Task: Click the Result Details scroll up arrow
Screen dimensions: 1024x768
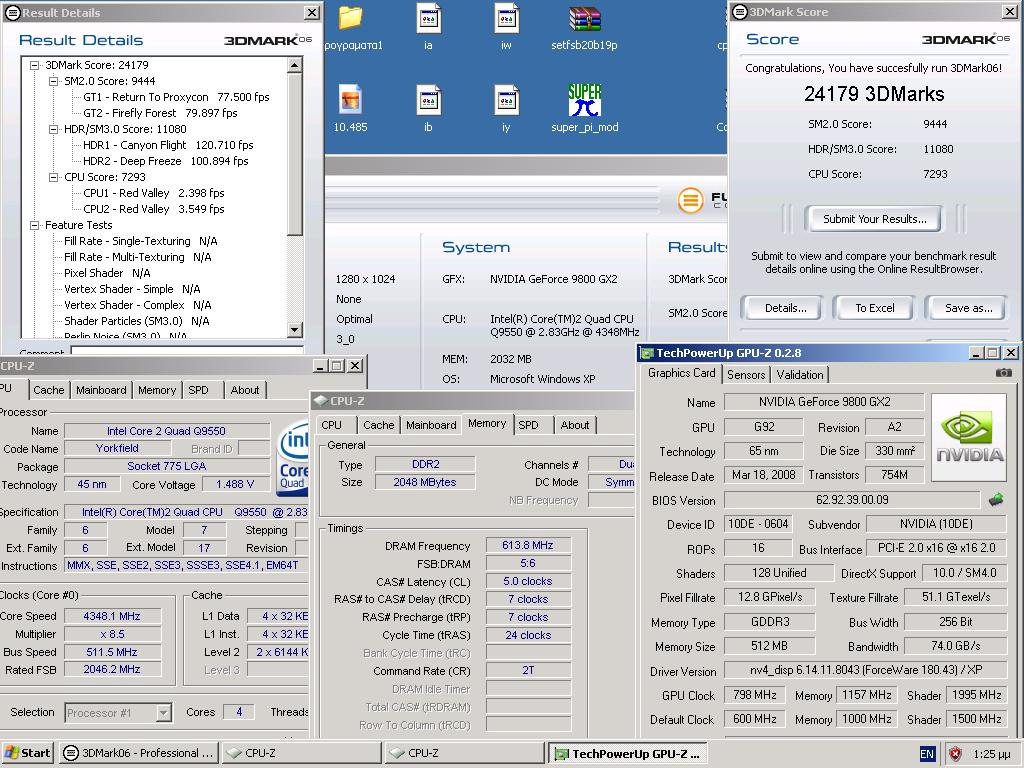Action: pos(295,65)
